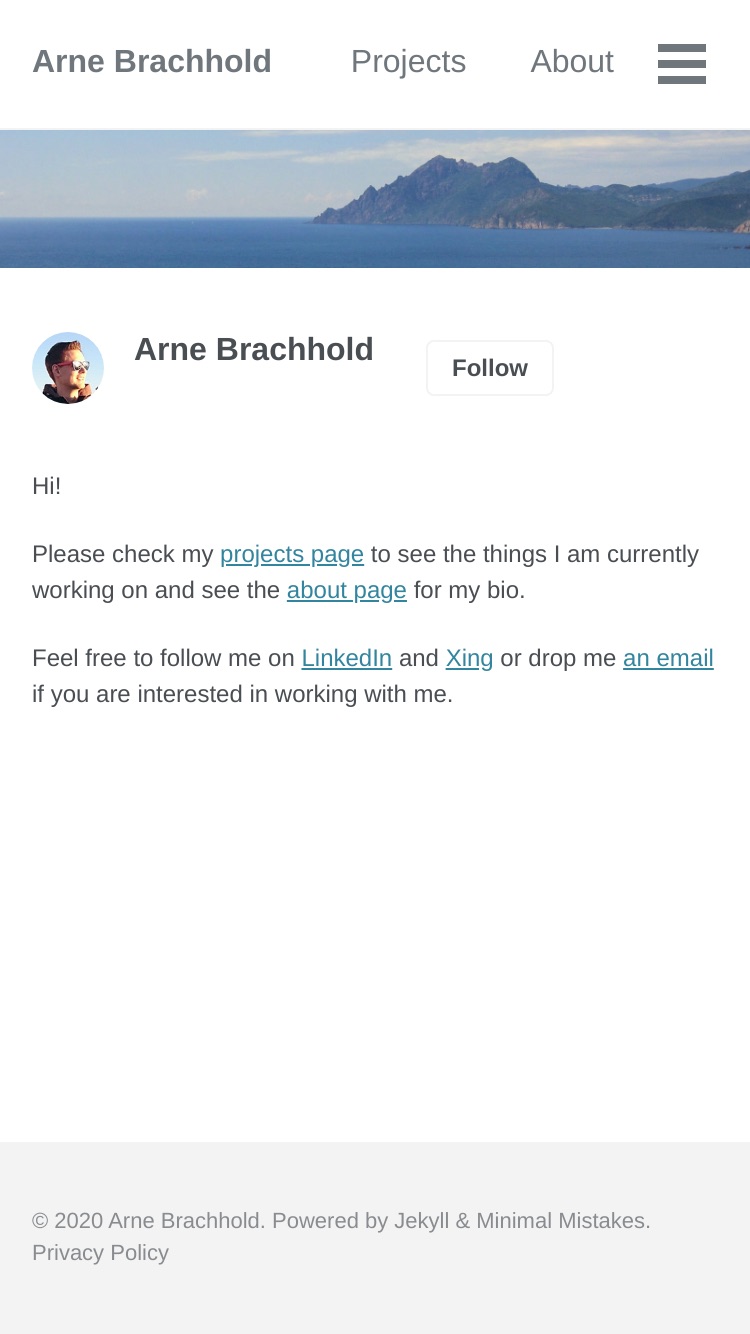Expand the Follow button

pyautogui.click(x=490, y=368)
